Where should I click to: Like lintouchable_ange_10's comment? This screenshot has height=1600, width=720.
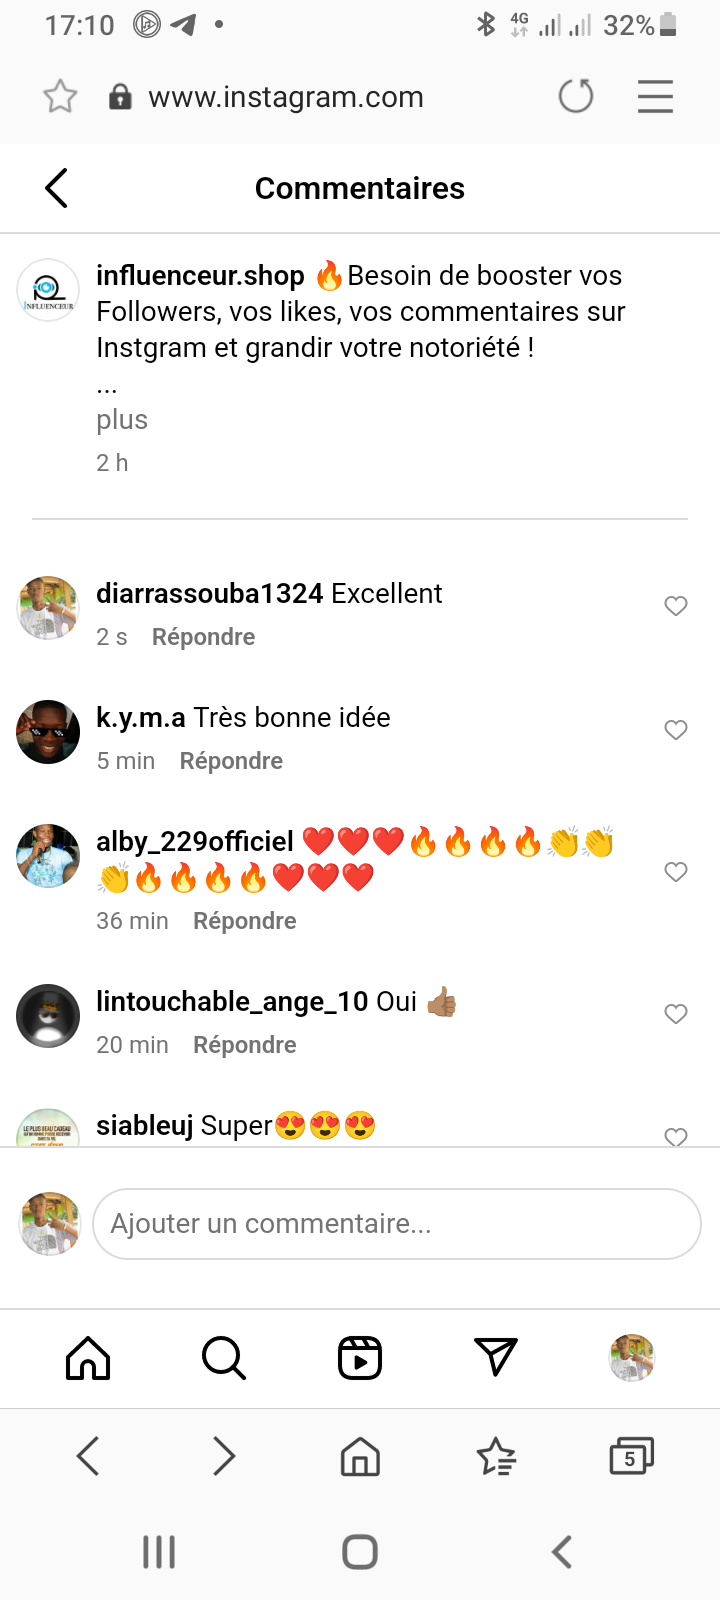(676, 1014)
